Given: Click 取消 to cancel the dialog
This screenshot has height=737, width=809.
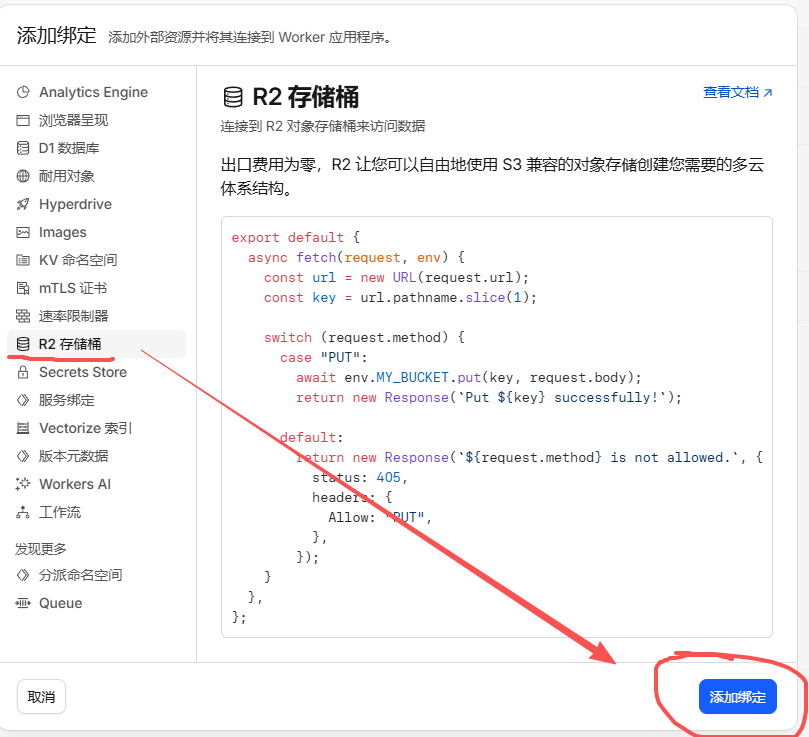Looking at the screenshot, I should 41,696.
